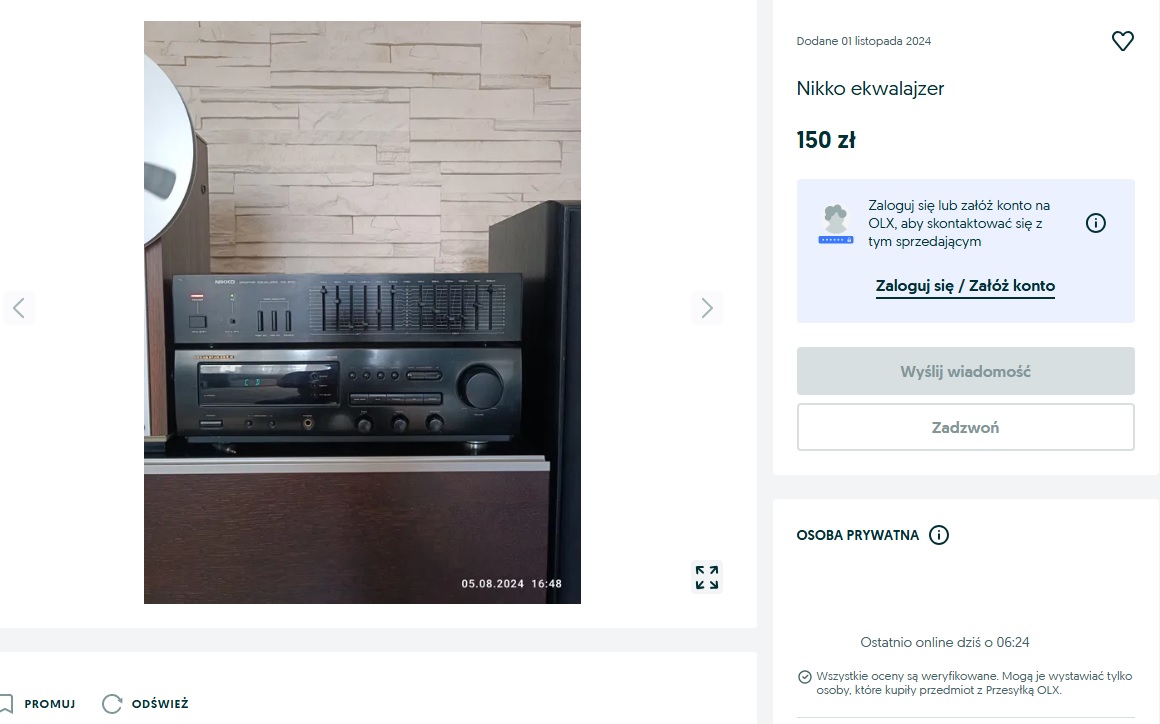Click the Wyślij wiadomość button
This screenshot has width=1160, height=724.
tap(965, 371)
